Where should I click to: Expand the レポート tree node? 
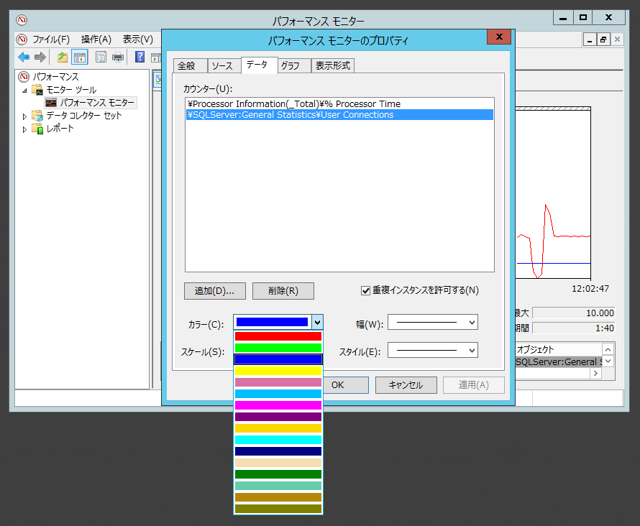coord(24,129)
